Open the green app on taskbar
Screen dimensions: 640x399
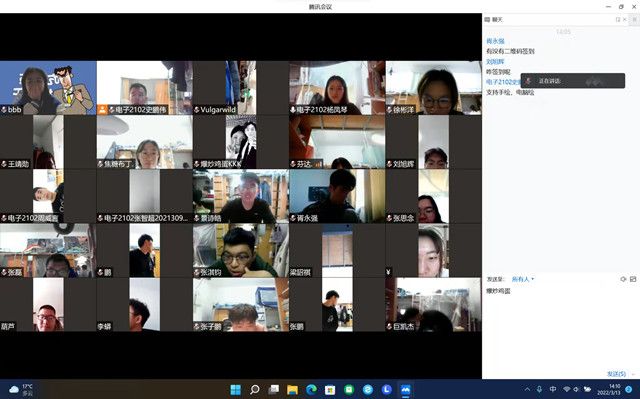coord(349,390)
